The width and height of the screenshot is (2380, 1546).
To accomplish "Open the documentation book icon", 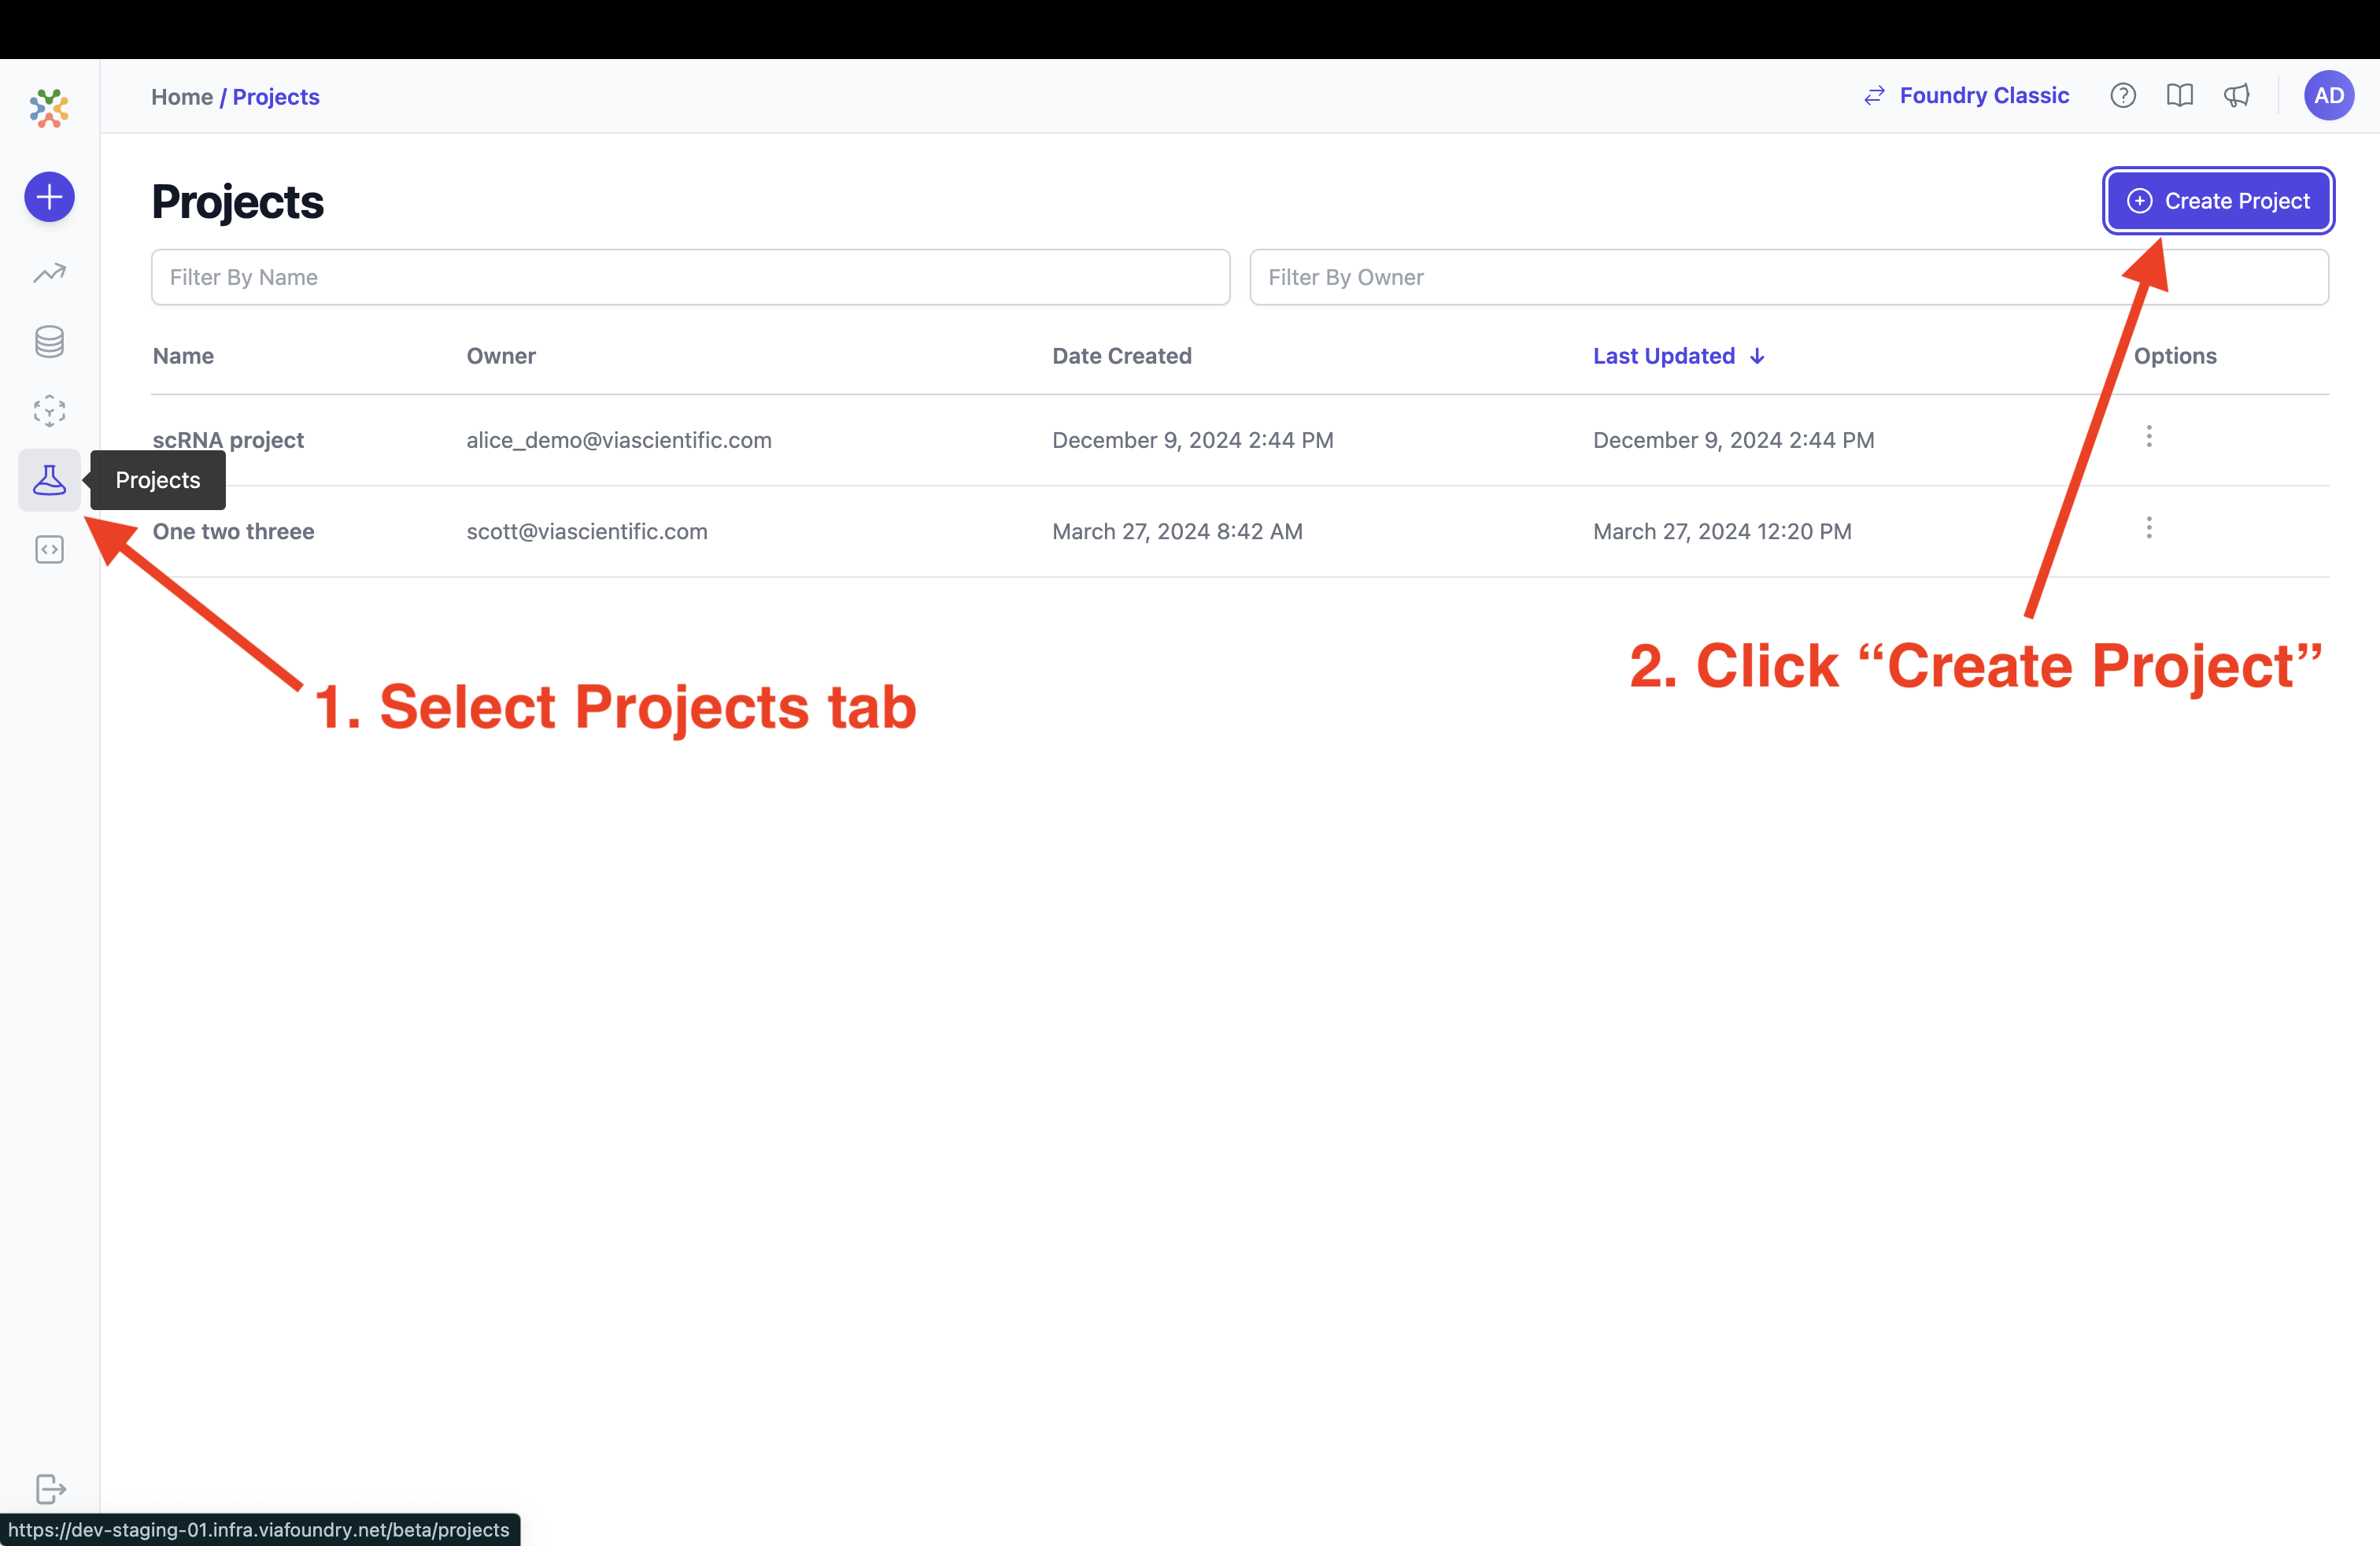I will coord(2180,95).
